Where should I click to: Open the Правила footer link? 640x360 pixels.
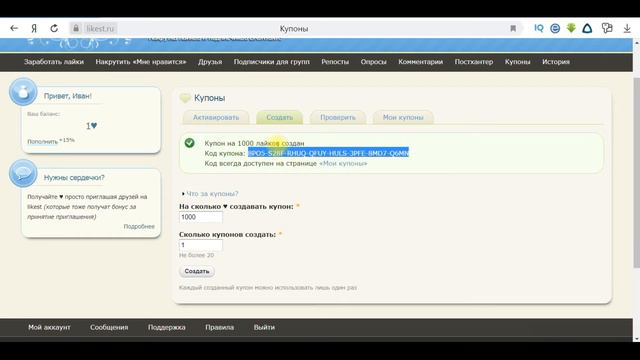click(x=220, y=327)
